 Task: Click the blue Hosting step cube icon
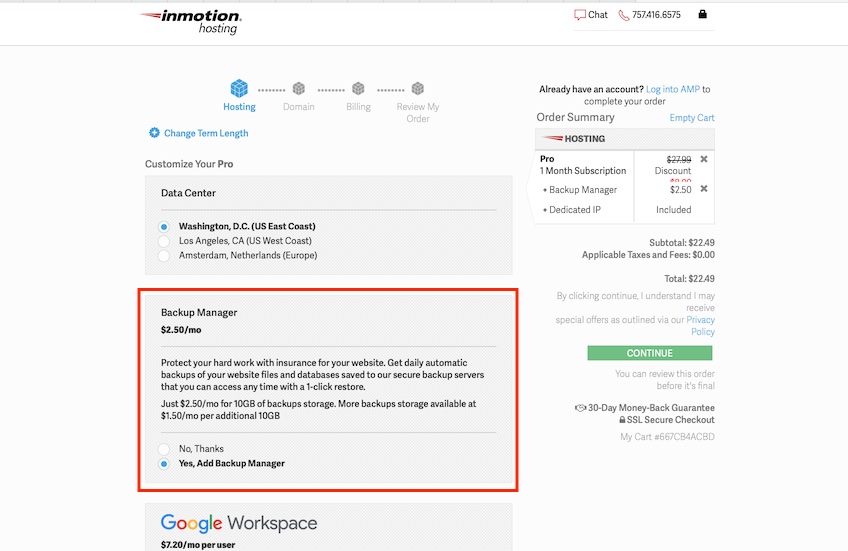[239, 88]
